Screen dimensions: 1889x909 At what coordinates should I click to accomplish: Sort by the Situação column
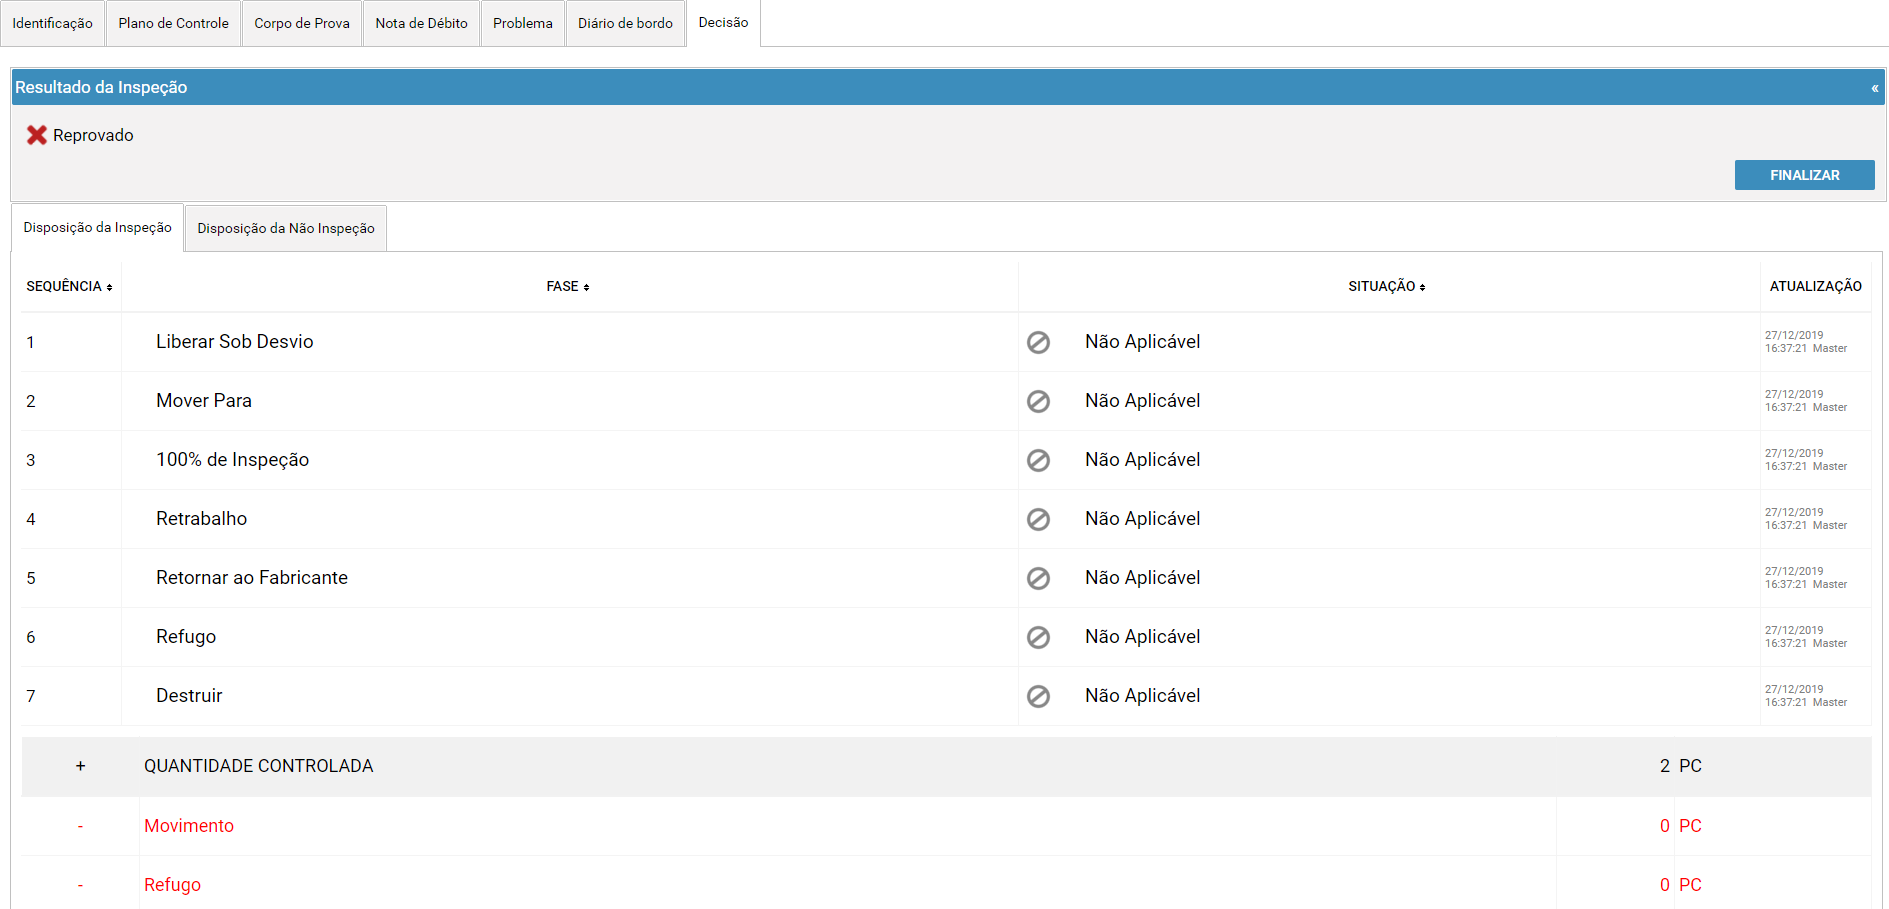[1387, 286]
